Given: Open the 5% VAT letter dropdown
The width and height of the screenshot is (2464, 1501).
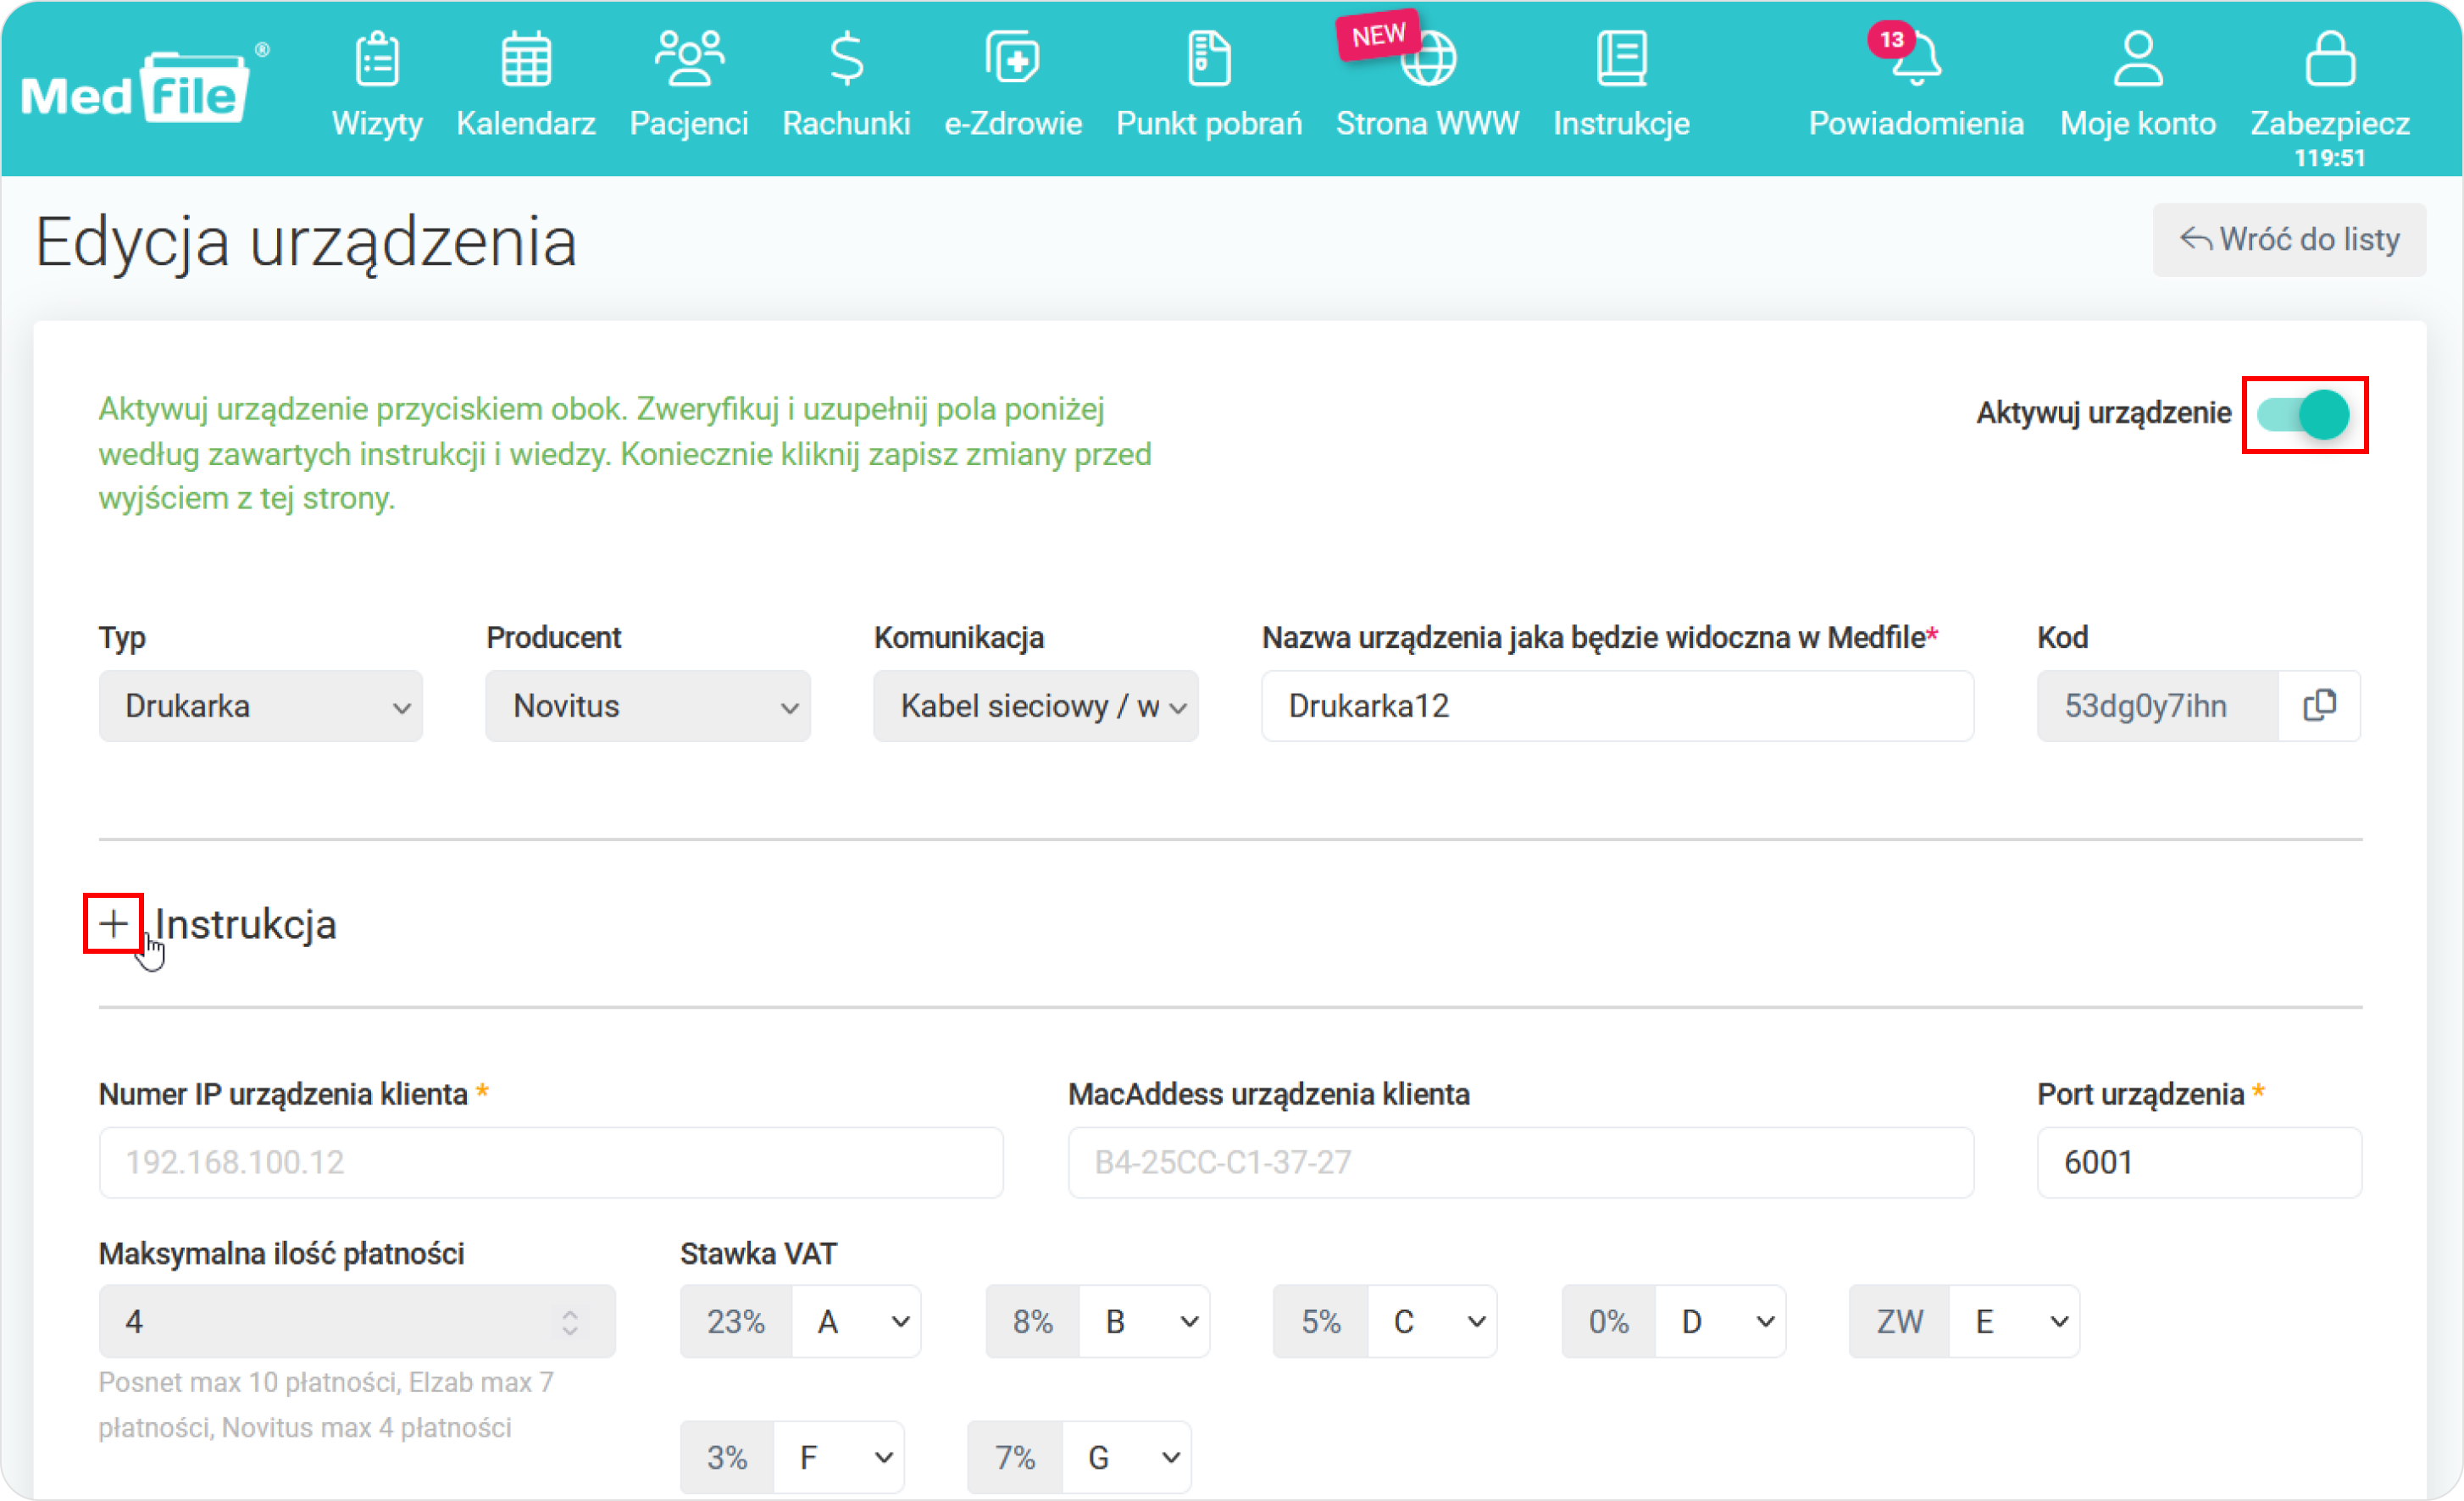Looking at the screenshot, I should [x=1432, y=1321].
